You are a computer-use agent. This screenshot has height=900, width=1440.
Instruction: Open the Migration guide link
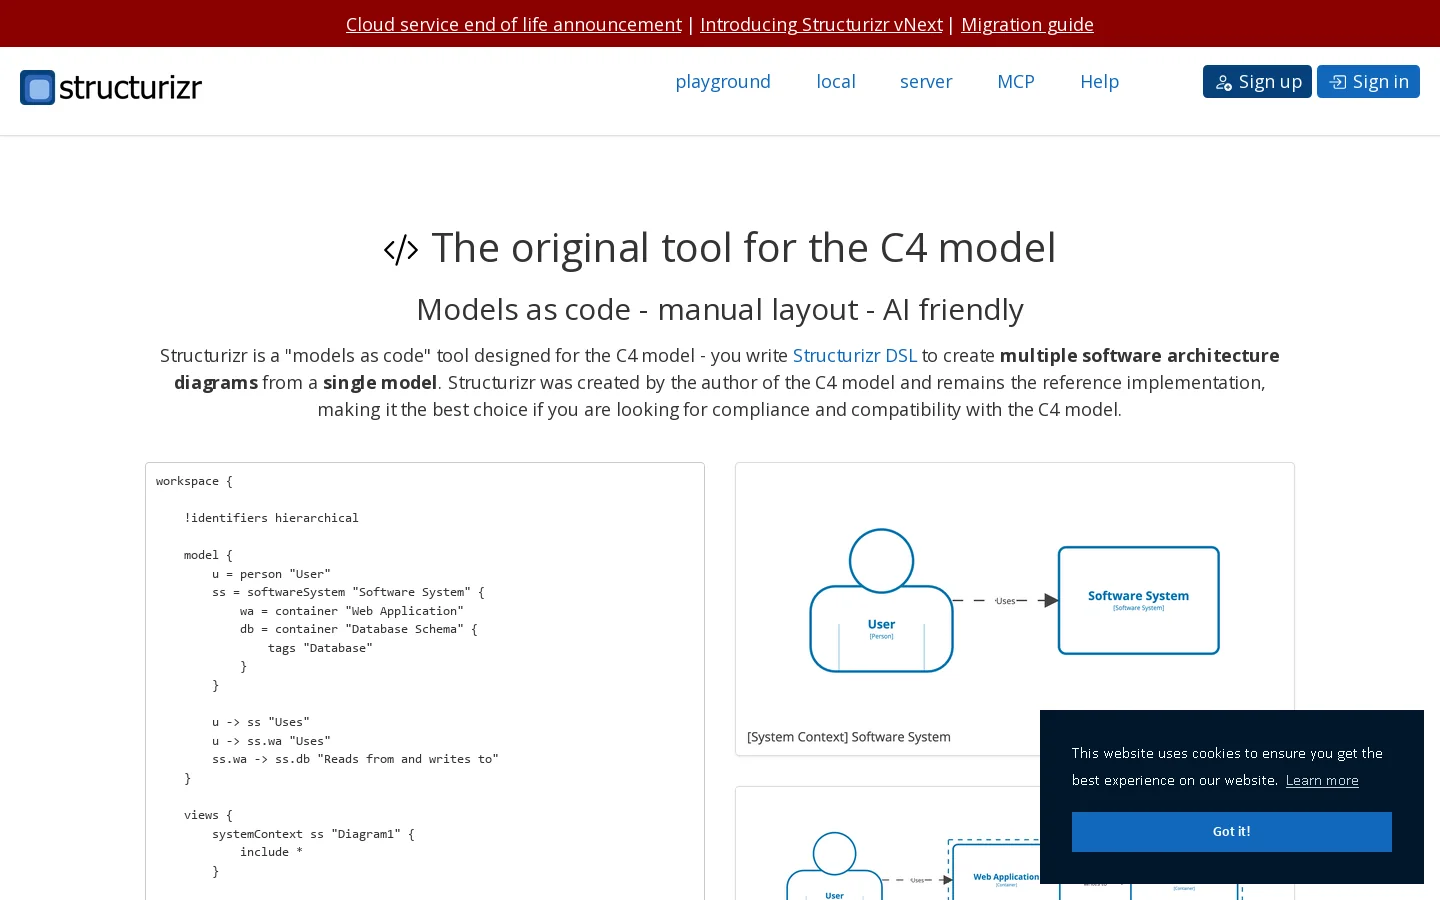(1027, 24)
